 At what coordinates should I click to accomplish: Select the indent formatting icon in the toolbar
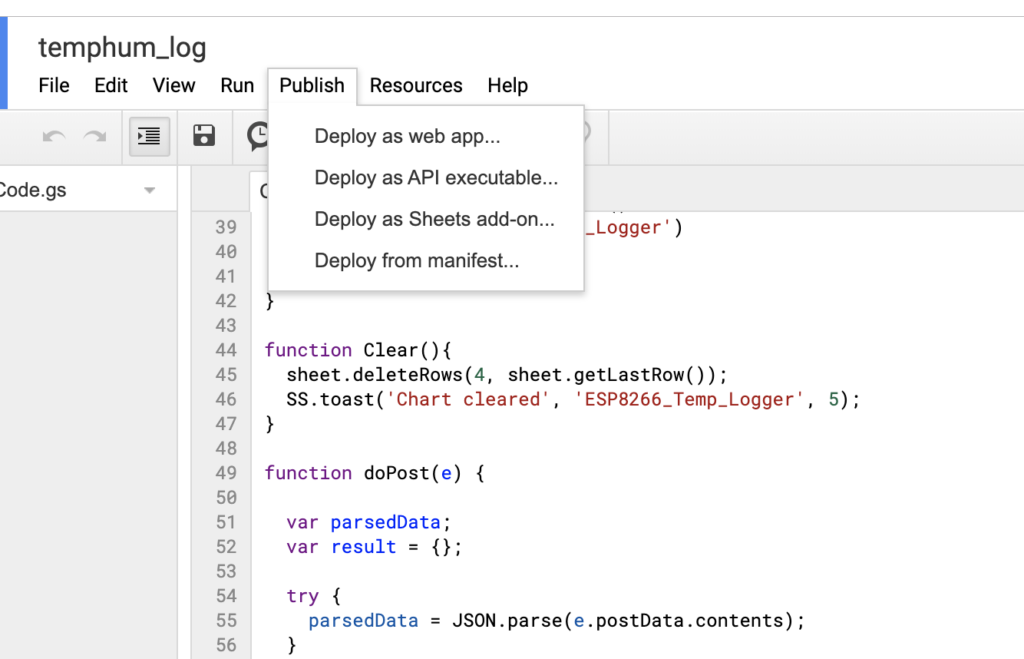coord(148,136)
